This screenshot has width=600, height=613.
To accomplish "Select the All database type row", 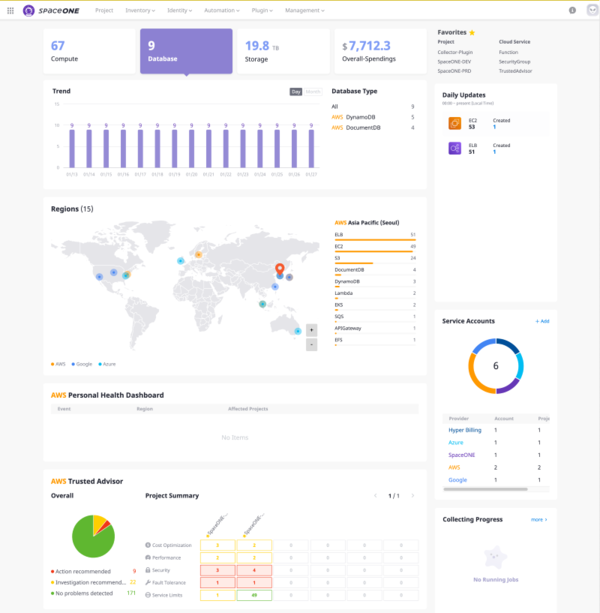I will point(373,106).
